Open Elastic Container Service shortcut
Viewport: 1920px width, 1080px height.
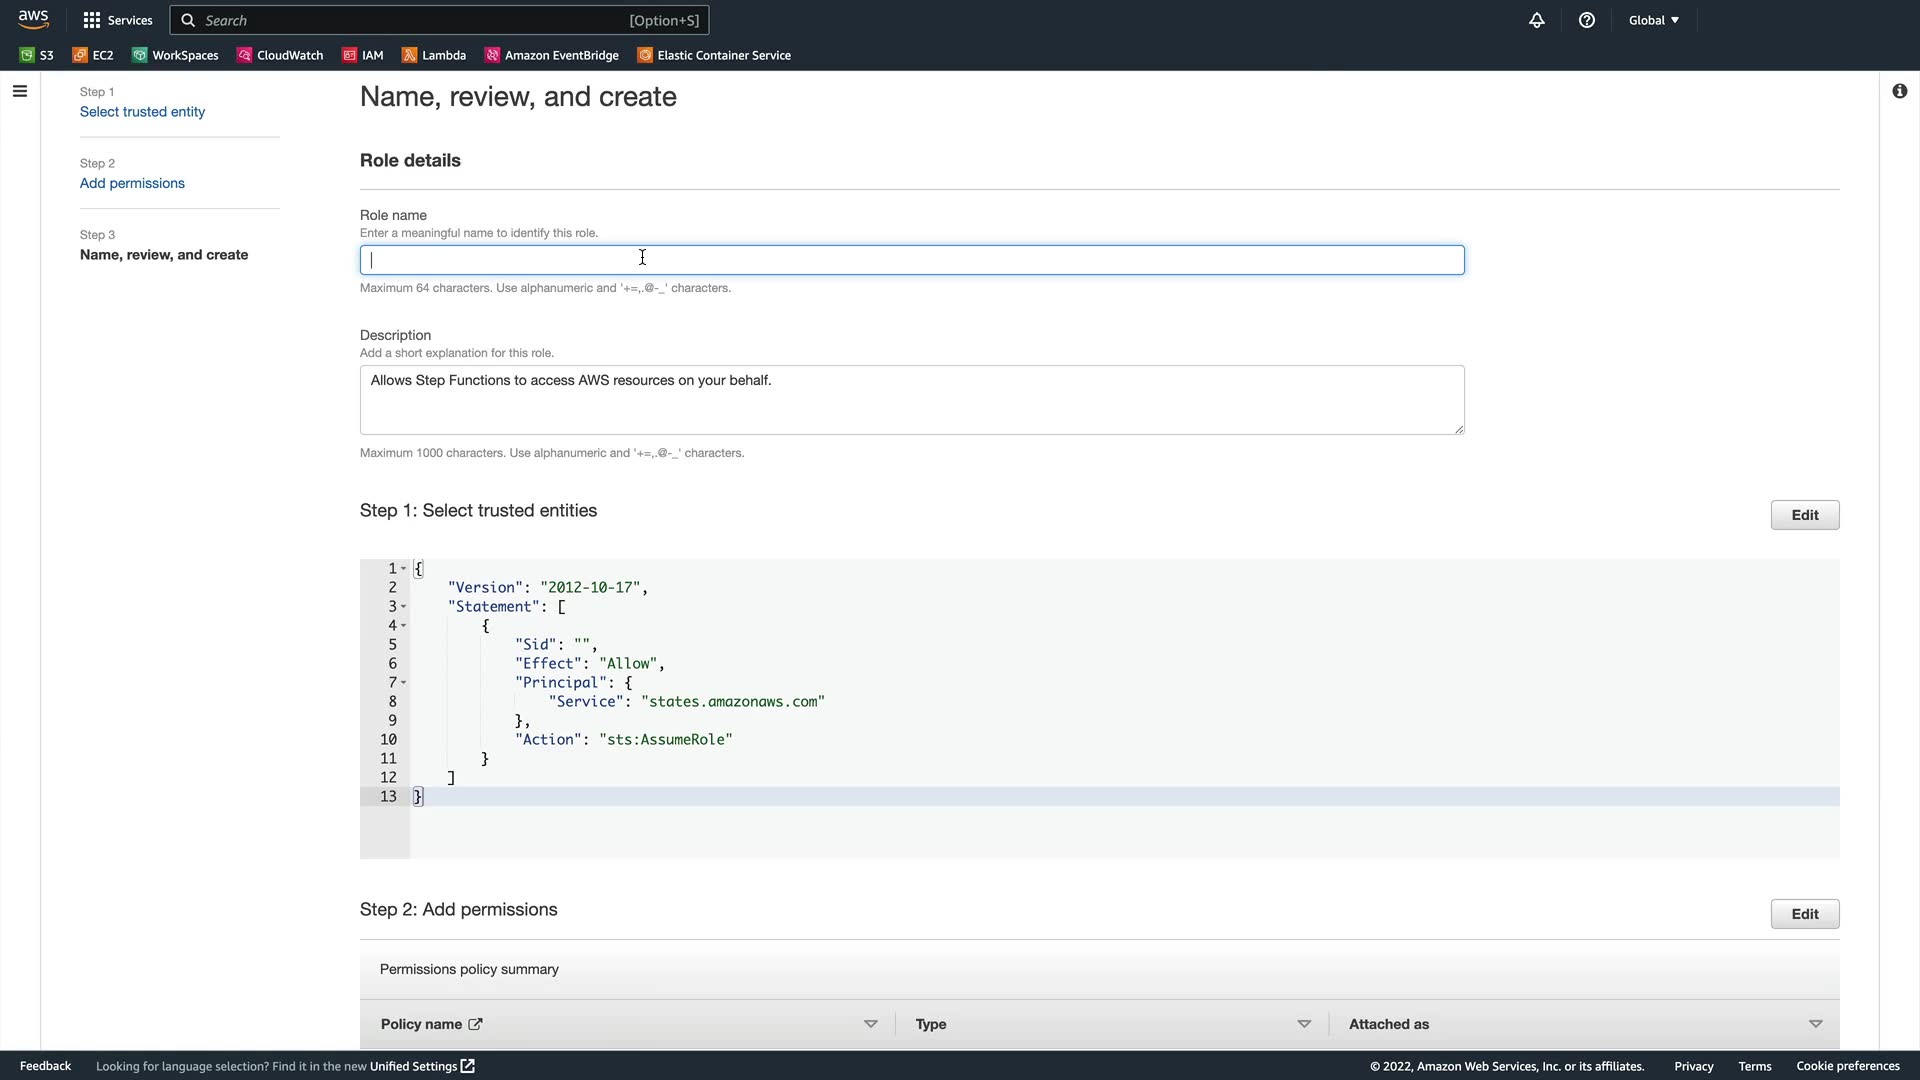[714, 55]
